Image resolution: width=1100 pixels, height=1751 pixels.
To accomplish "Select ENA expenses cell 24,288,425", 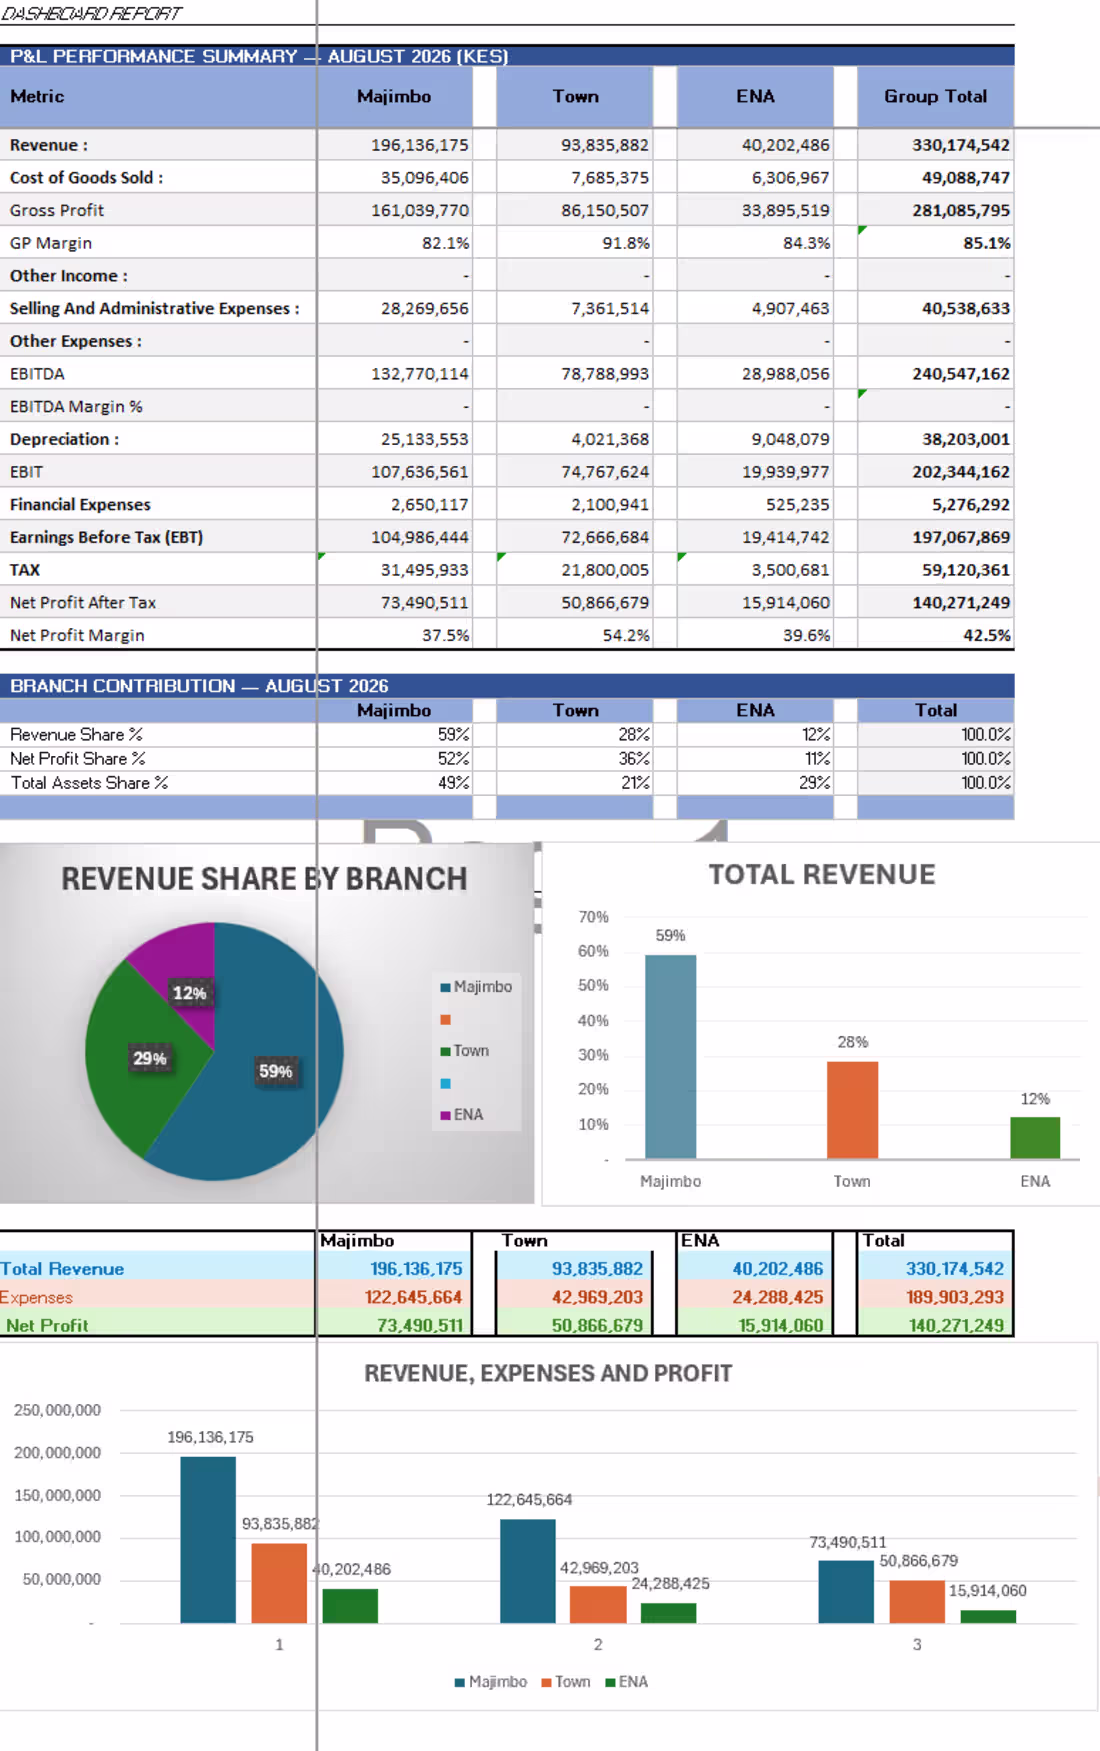I will (x=755, y=1297).
